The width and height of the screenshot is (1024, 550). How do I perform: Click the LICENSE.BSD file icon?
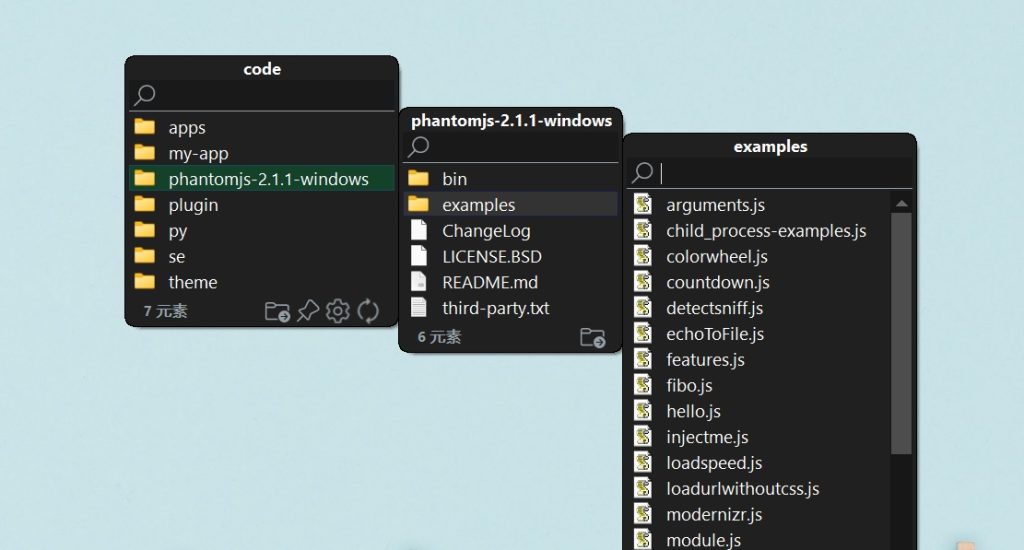click(419, 256)
